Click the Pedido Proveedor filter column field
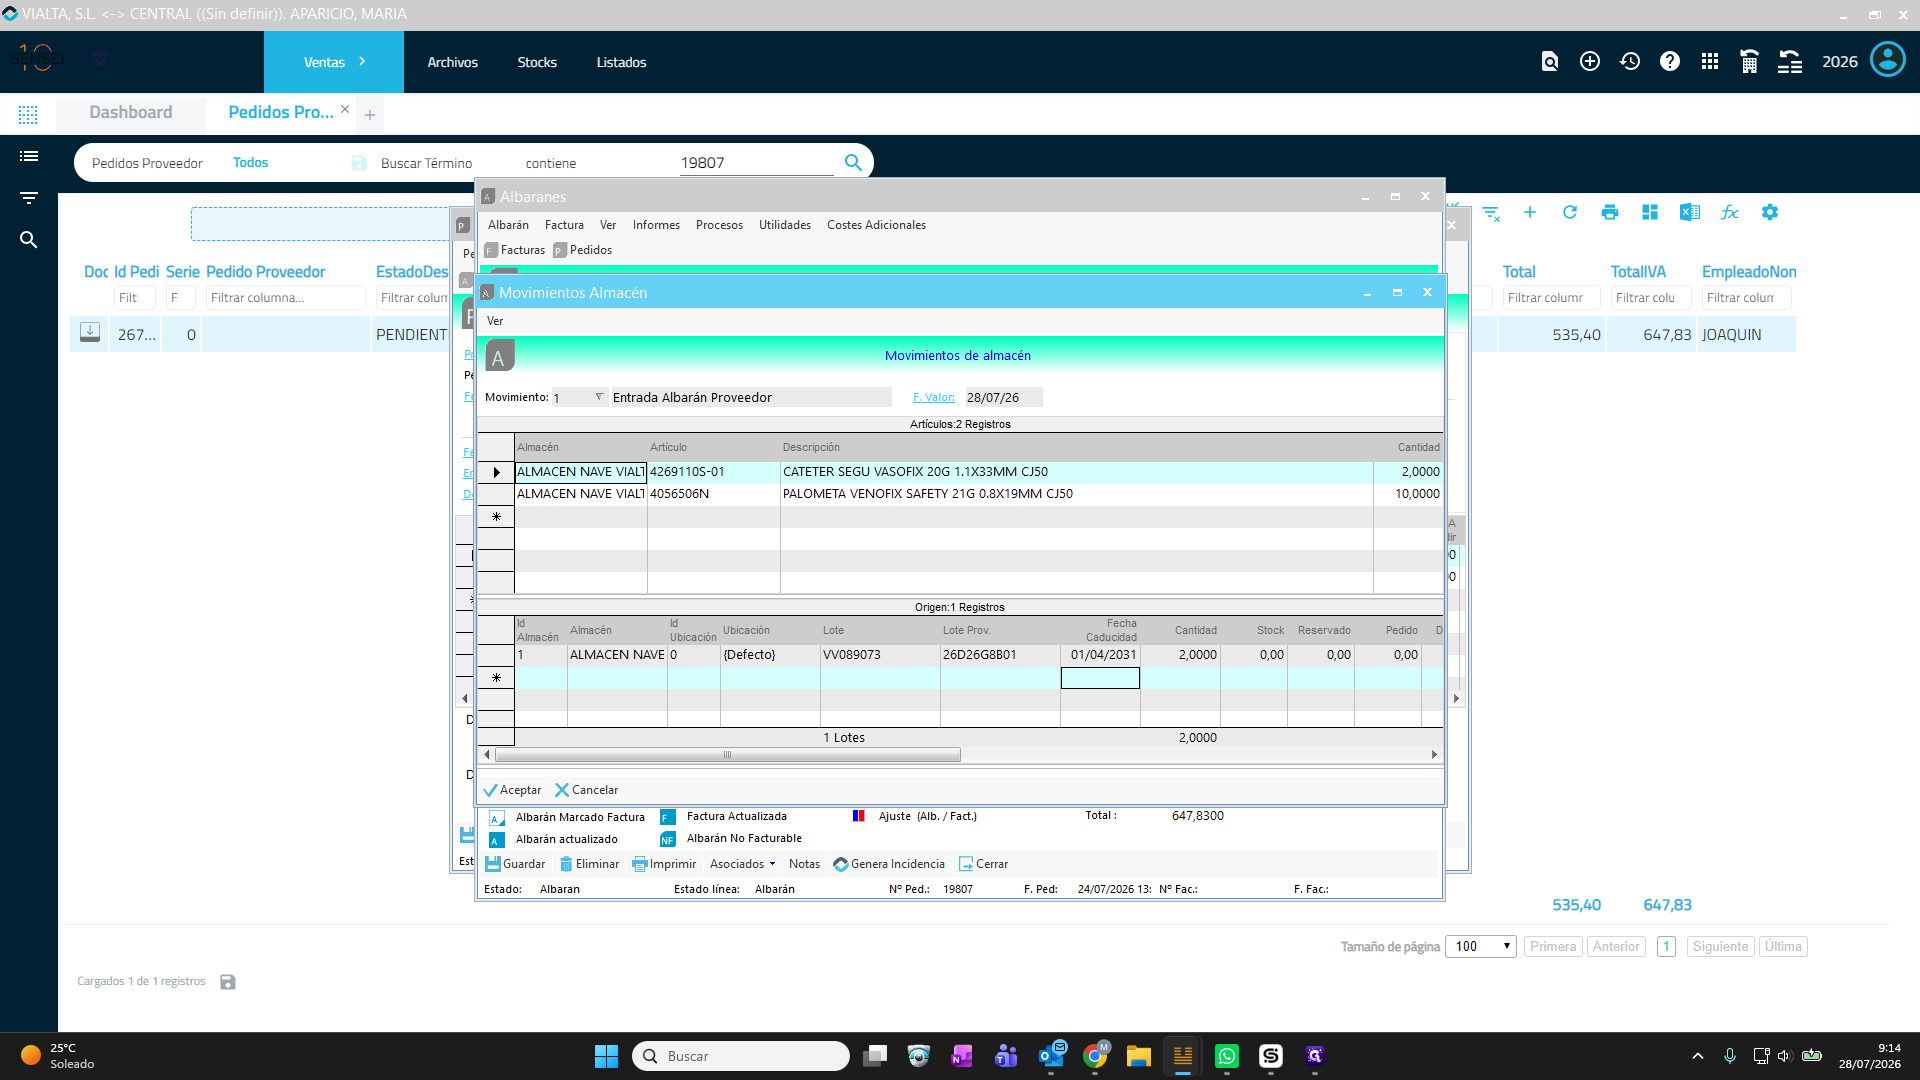 click(285, 297)
